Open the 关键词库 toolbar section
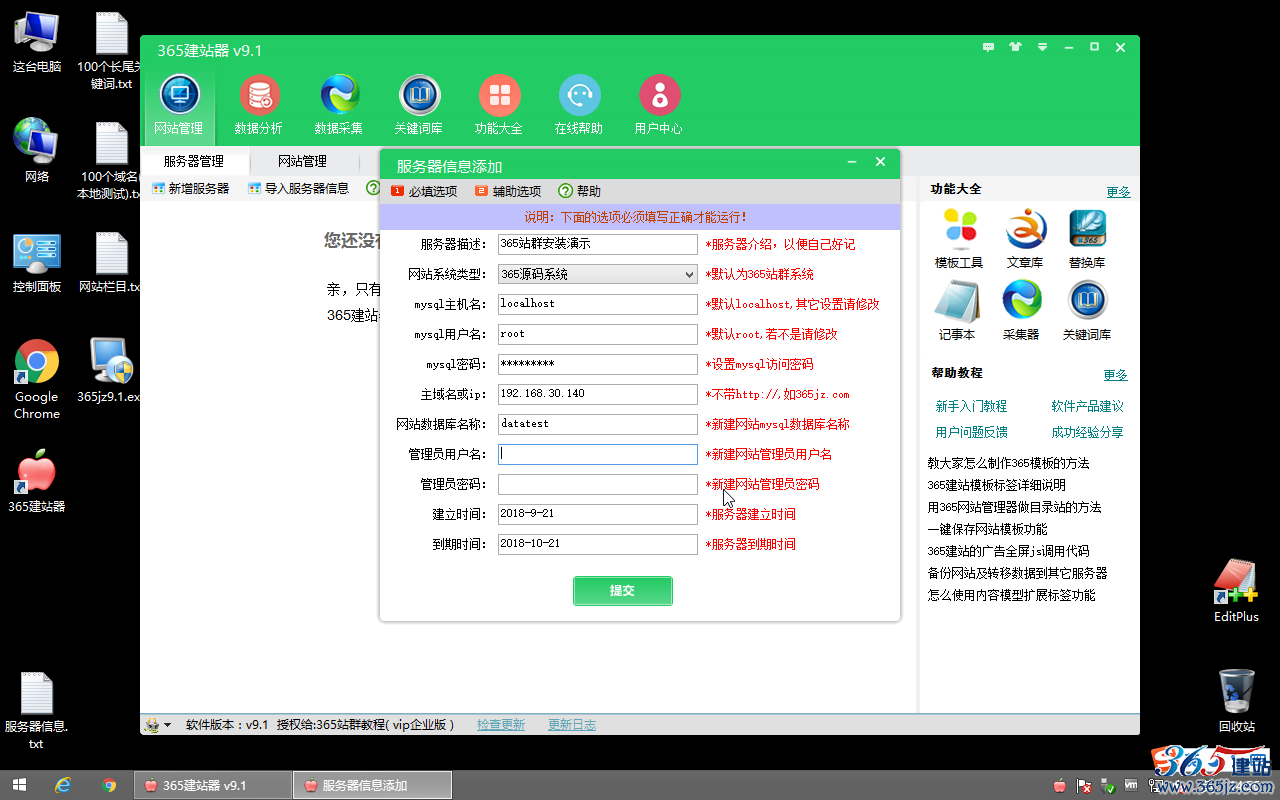 point(419,105)
